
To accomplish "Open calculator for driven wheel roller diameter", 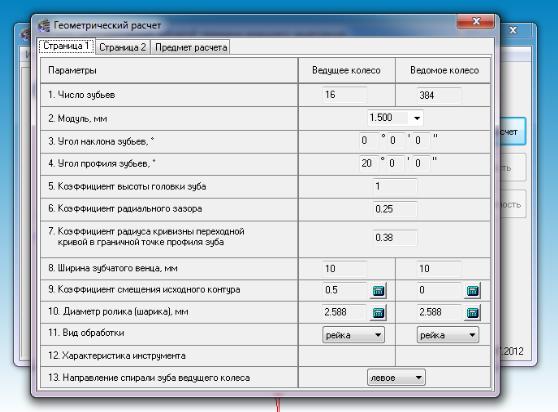I will (472, 312).
